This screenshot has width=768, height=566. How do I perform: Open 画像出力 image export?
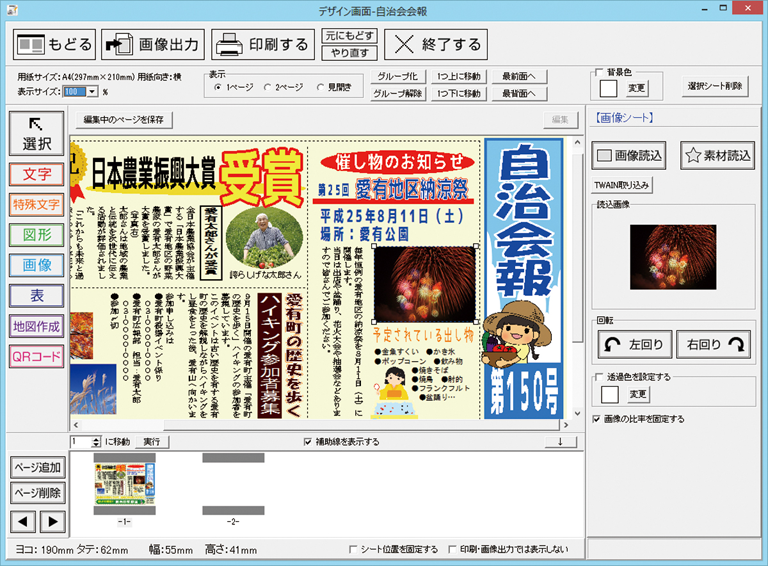(x=153, y=45)
